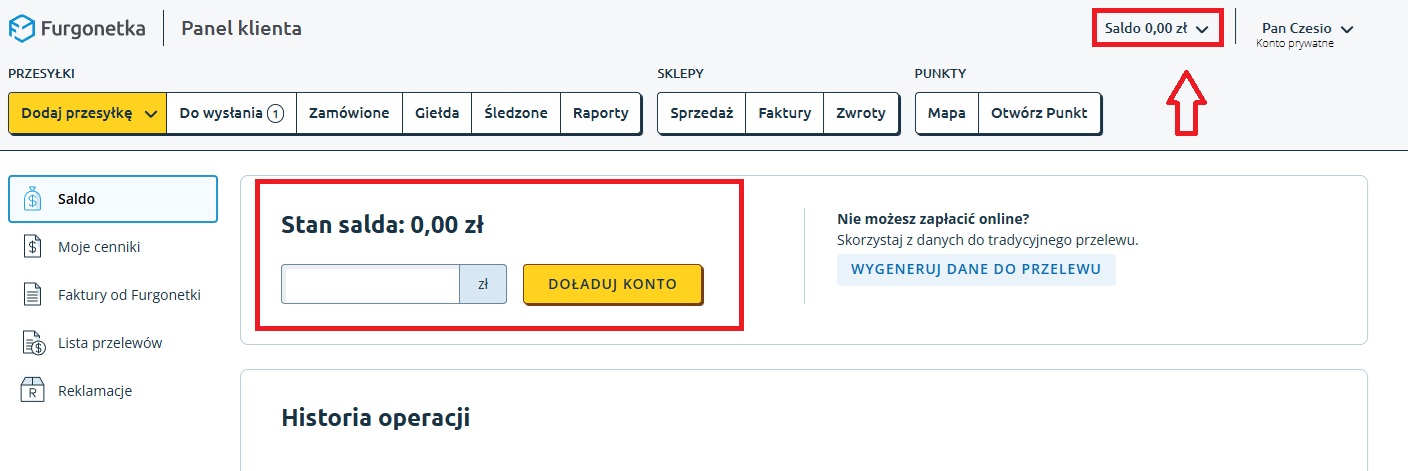Click the Do wysłania count badge

(x=275, y=113)
